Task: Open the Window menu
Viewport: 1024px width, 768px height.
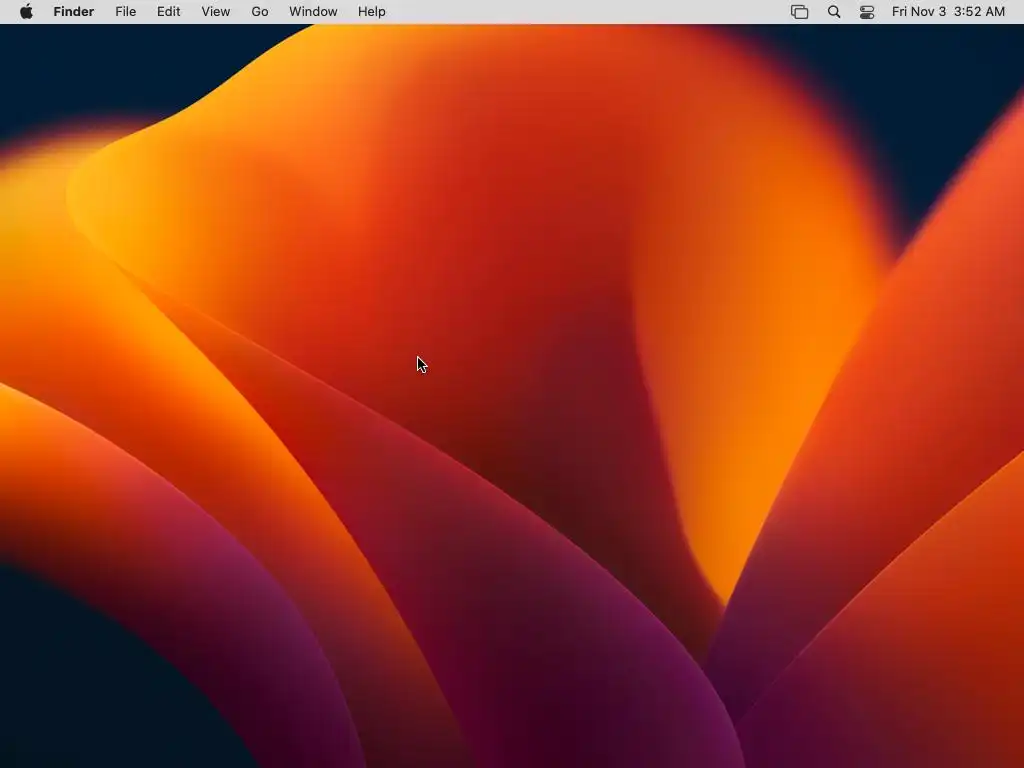Action: click(x=313, y=12)
